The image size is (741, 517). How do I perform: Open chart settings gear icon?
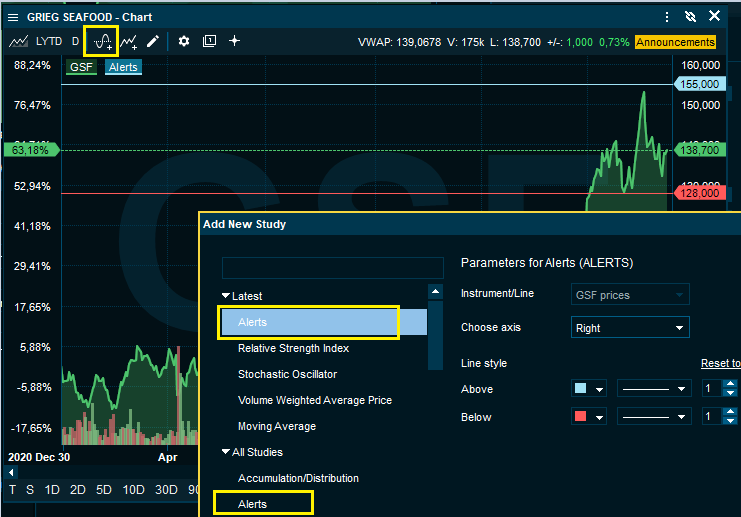183,41
